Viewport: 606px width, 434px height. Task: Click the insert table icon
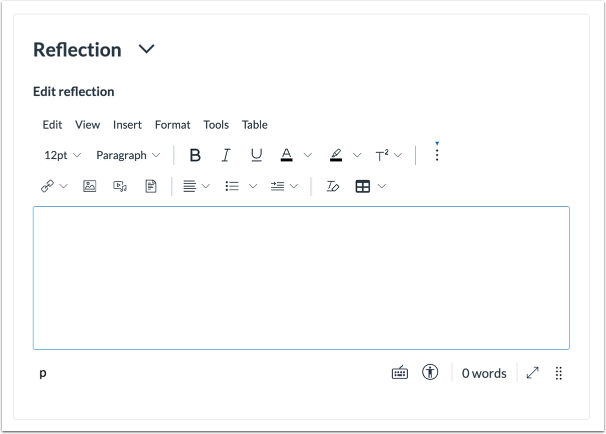pos(363,186)
